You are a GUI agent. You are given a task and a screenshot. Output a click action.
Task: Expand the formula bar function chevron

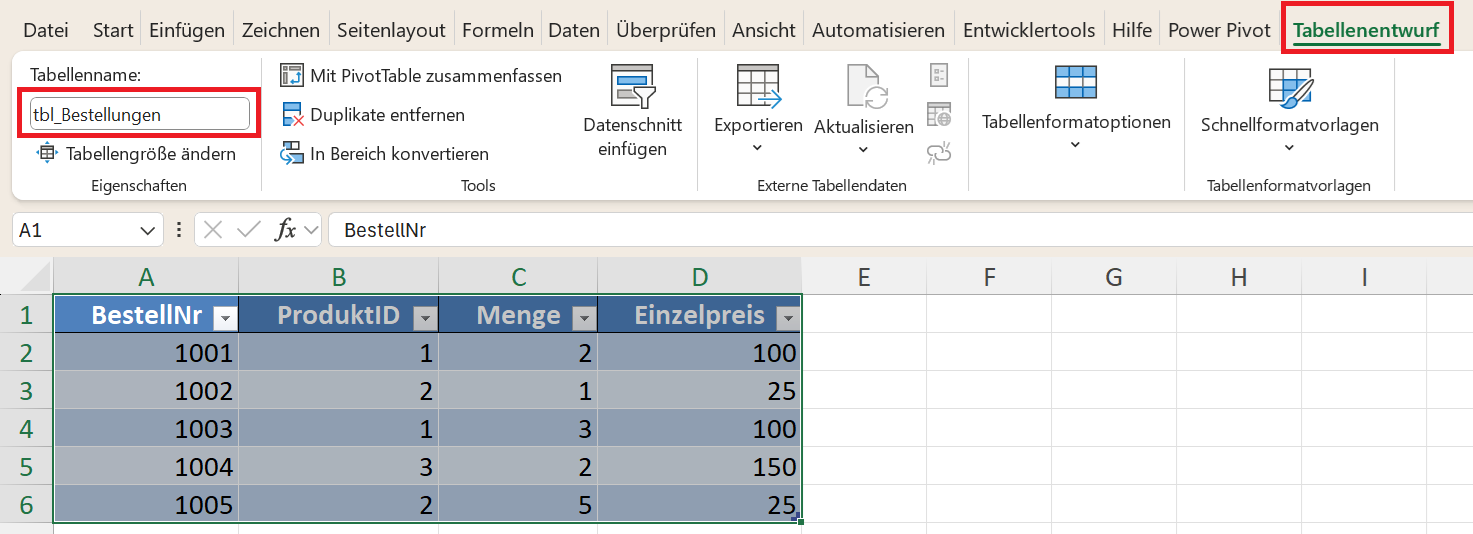(x=311, y=230)
